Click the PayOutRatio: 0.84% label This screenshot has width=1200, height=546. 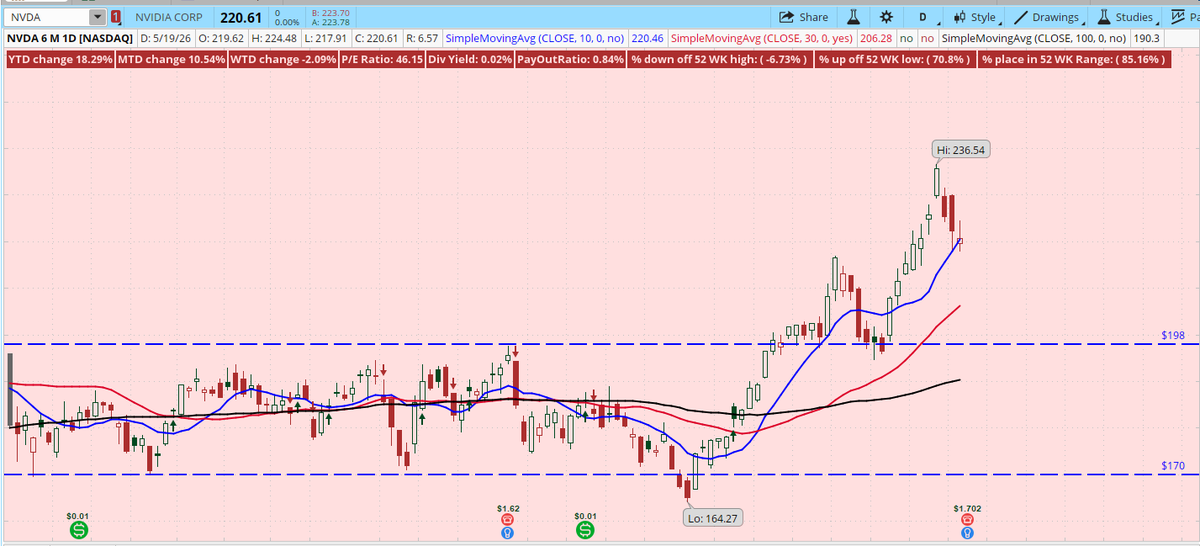(571, 60)
